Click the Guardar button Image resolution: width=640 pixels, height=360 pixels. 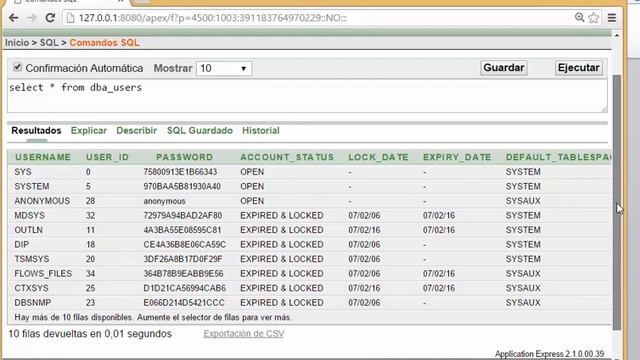504,68
